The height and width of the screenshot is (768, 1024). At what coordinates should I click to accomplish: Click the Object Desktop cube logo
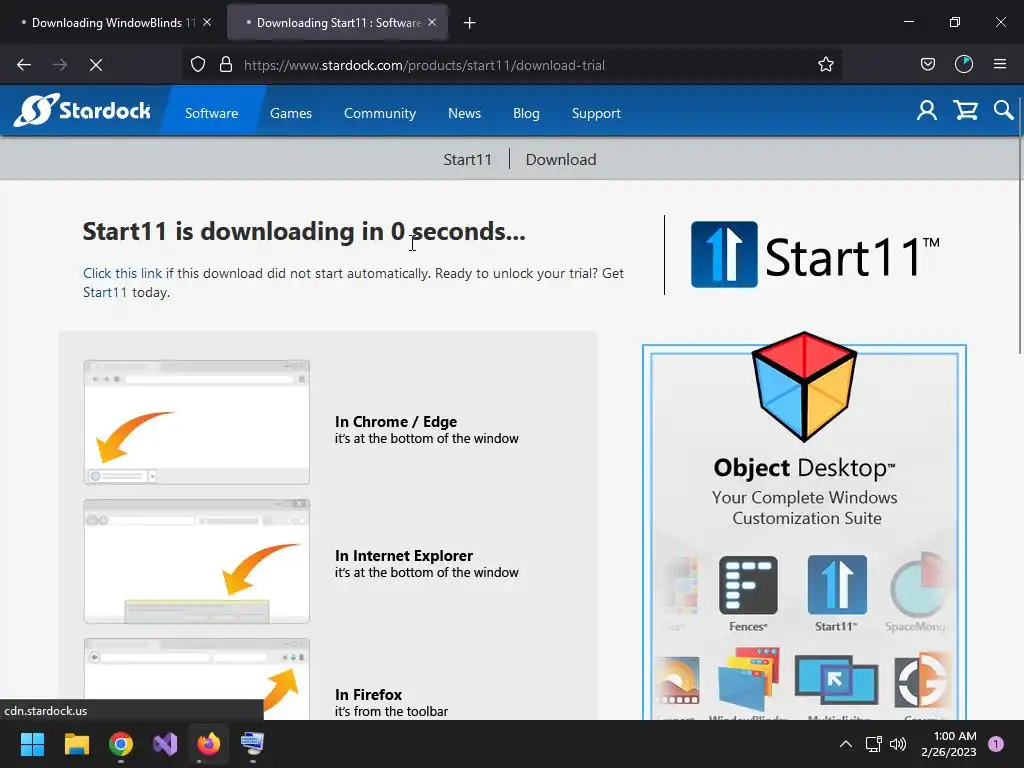click(x=804, y=387)
